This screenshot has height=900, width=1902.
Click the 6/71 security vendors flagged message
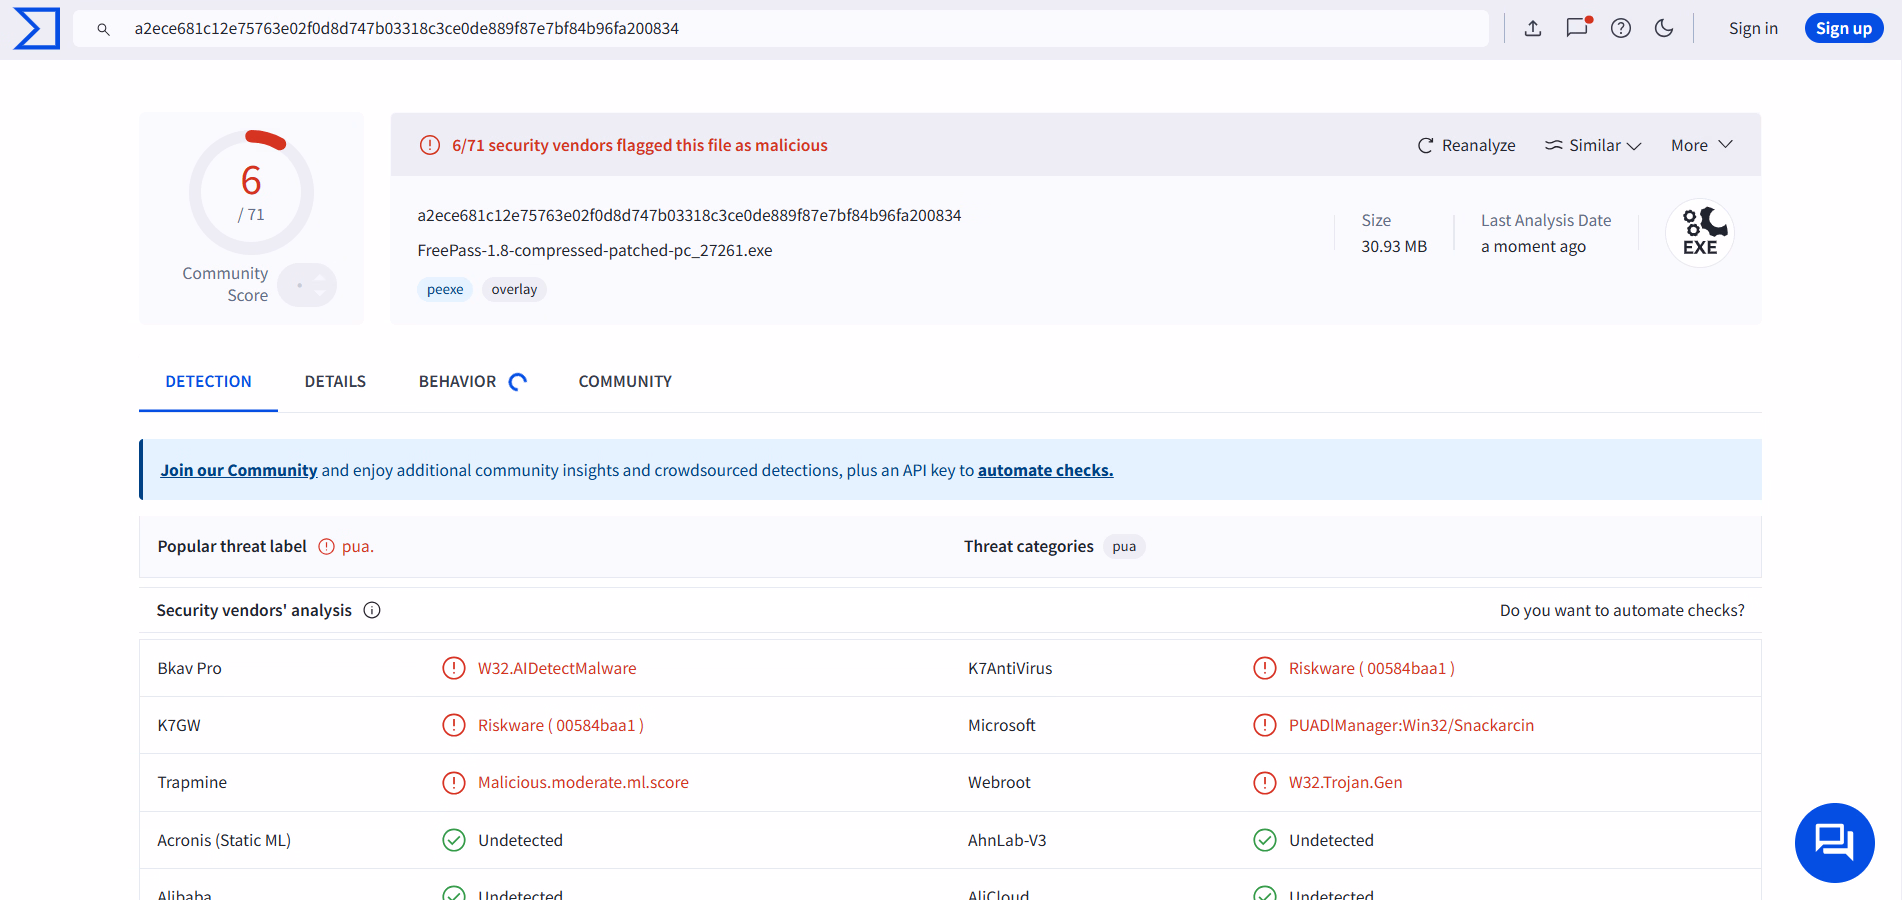[640, 145]
